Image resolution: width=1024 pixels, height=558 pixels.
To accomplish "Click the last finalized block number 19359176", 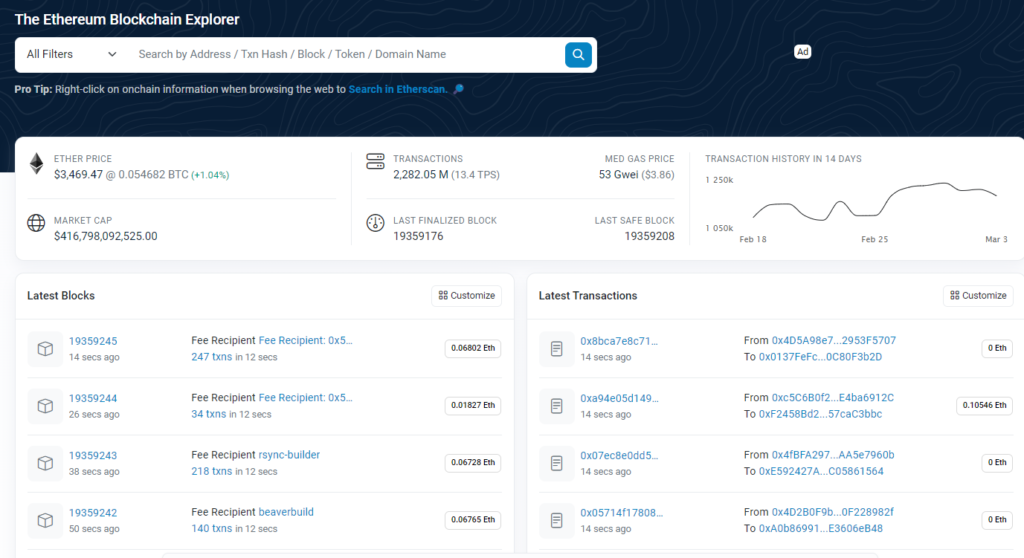I will pos(418,236).
